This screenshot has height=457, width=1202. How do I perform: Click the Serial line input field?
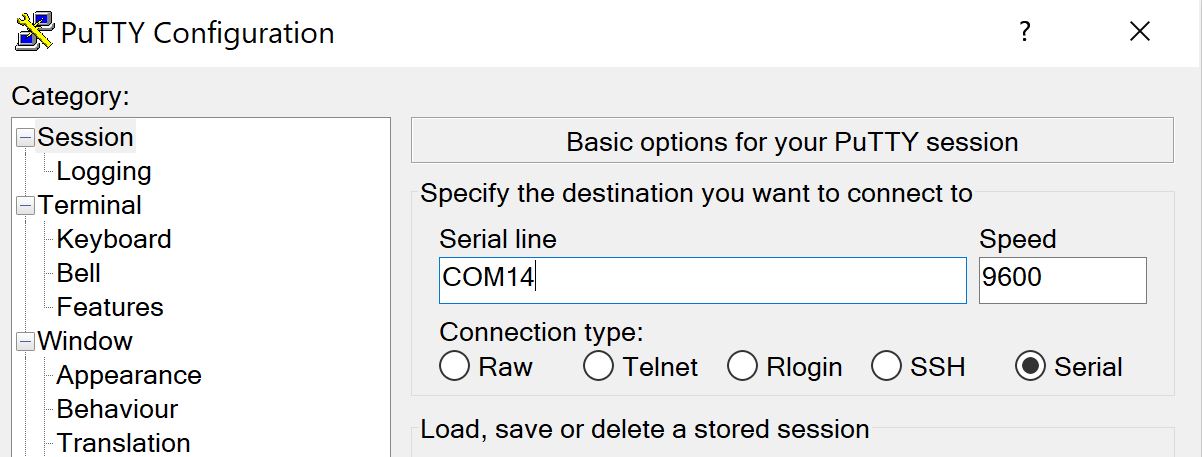point(702,280)
